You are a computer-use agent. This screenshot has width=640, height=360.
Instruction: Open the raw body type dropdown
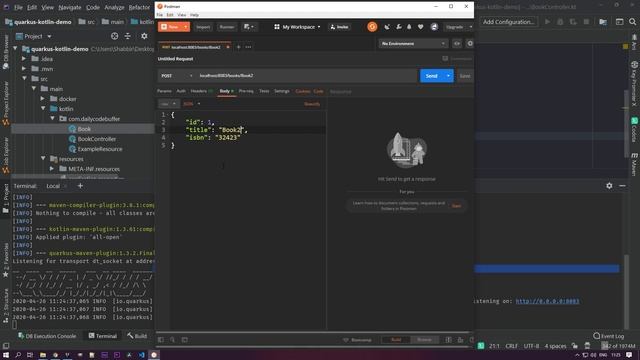(x=168, y=104)
